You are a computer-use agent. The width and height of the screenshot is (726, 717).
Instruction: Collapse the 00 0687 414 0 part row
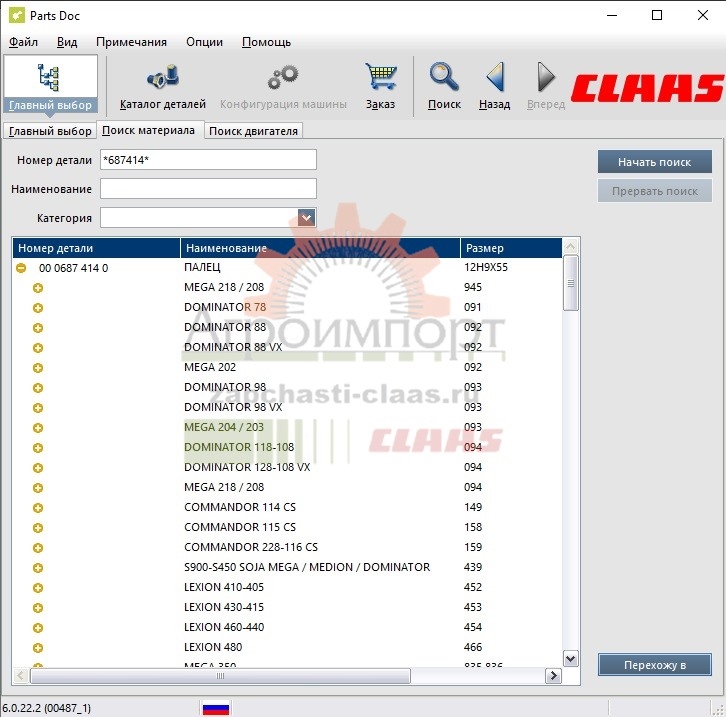21,268
